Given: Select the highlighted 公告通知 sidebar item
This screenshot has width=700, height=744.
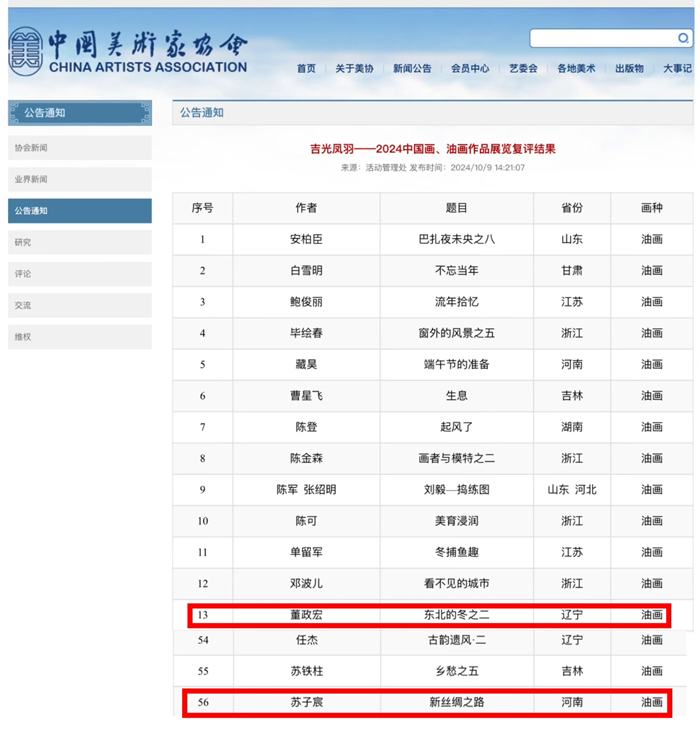Looking at the screenshot, I should coord(80,211).
